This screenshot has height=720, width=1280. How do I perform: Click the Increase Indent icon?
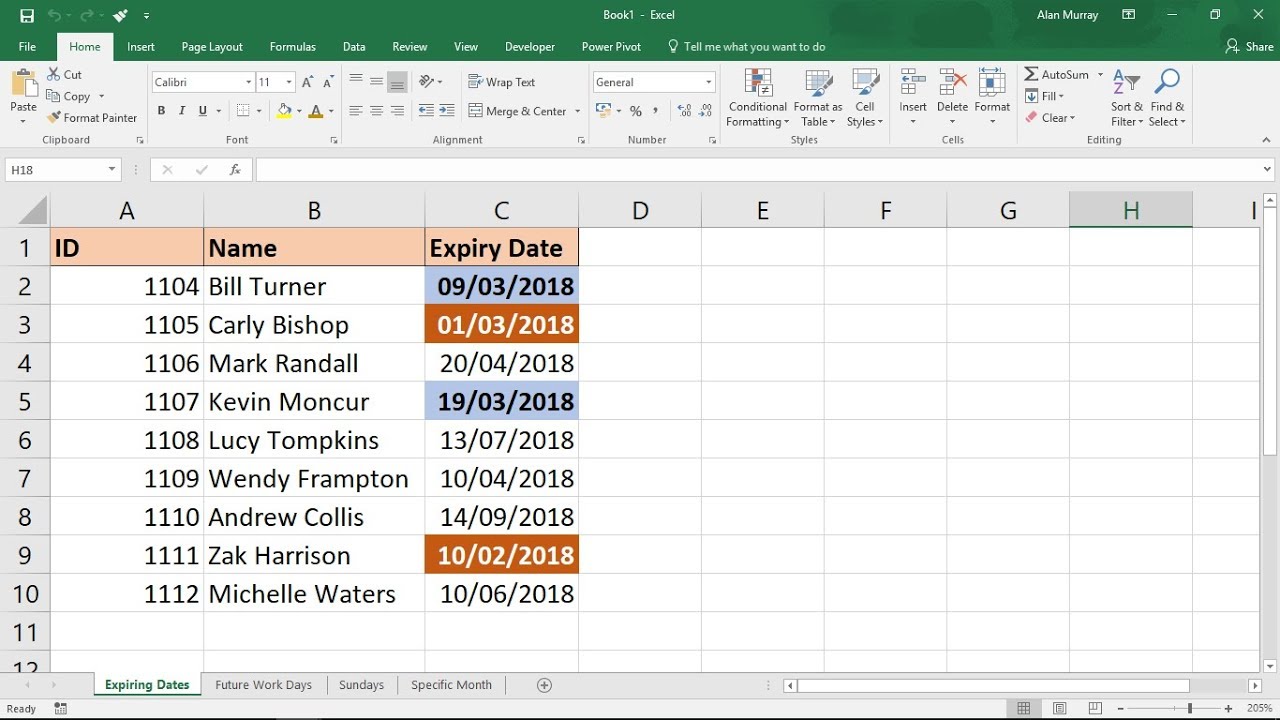[447, 111]
